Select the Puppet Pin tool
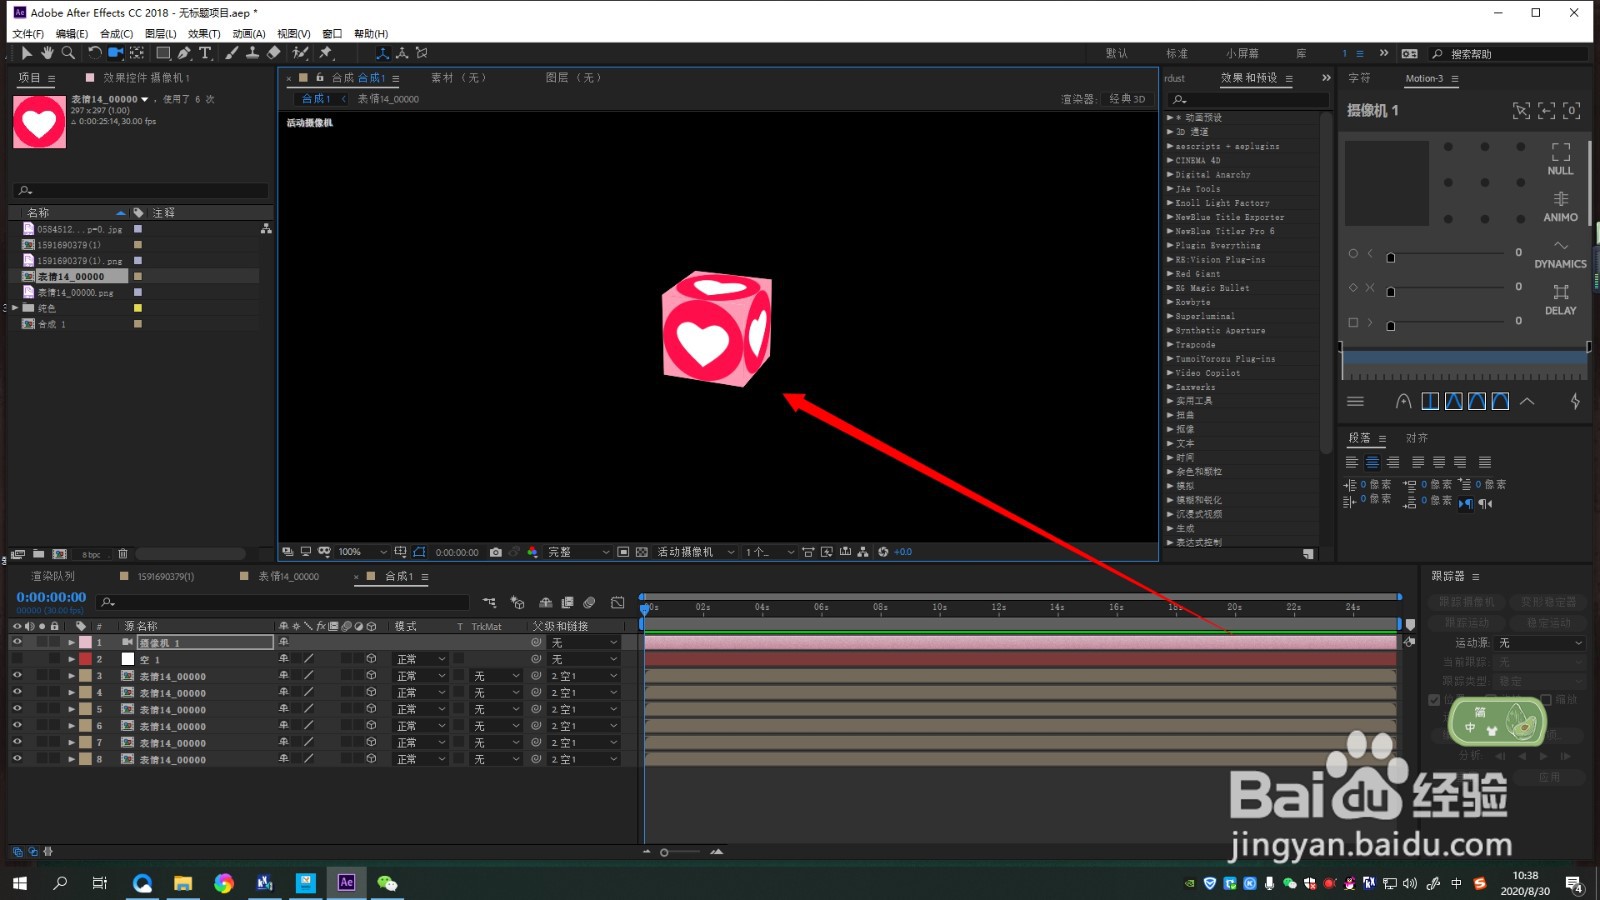Viewport: 1600px width, 900px height. (326, 53)
